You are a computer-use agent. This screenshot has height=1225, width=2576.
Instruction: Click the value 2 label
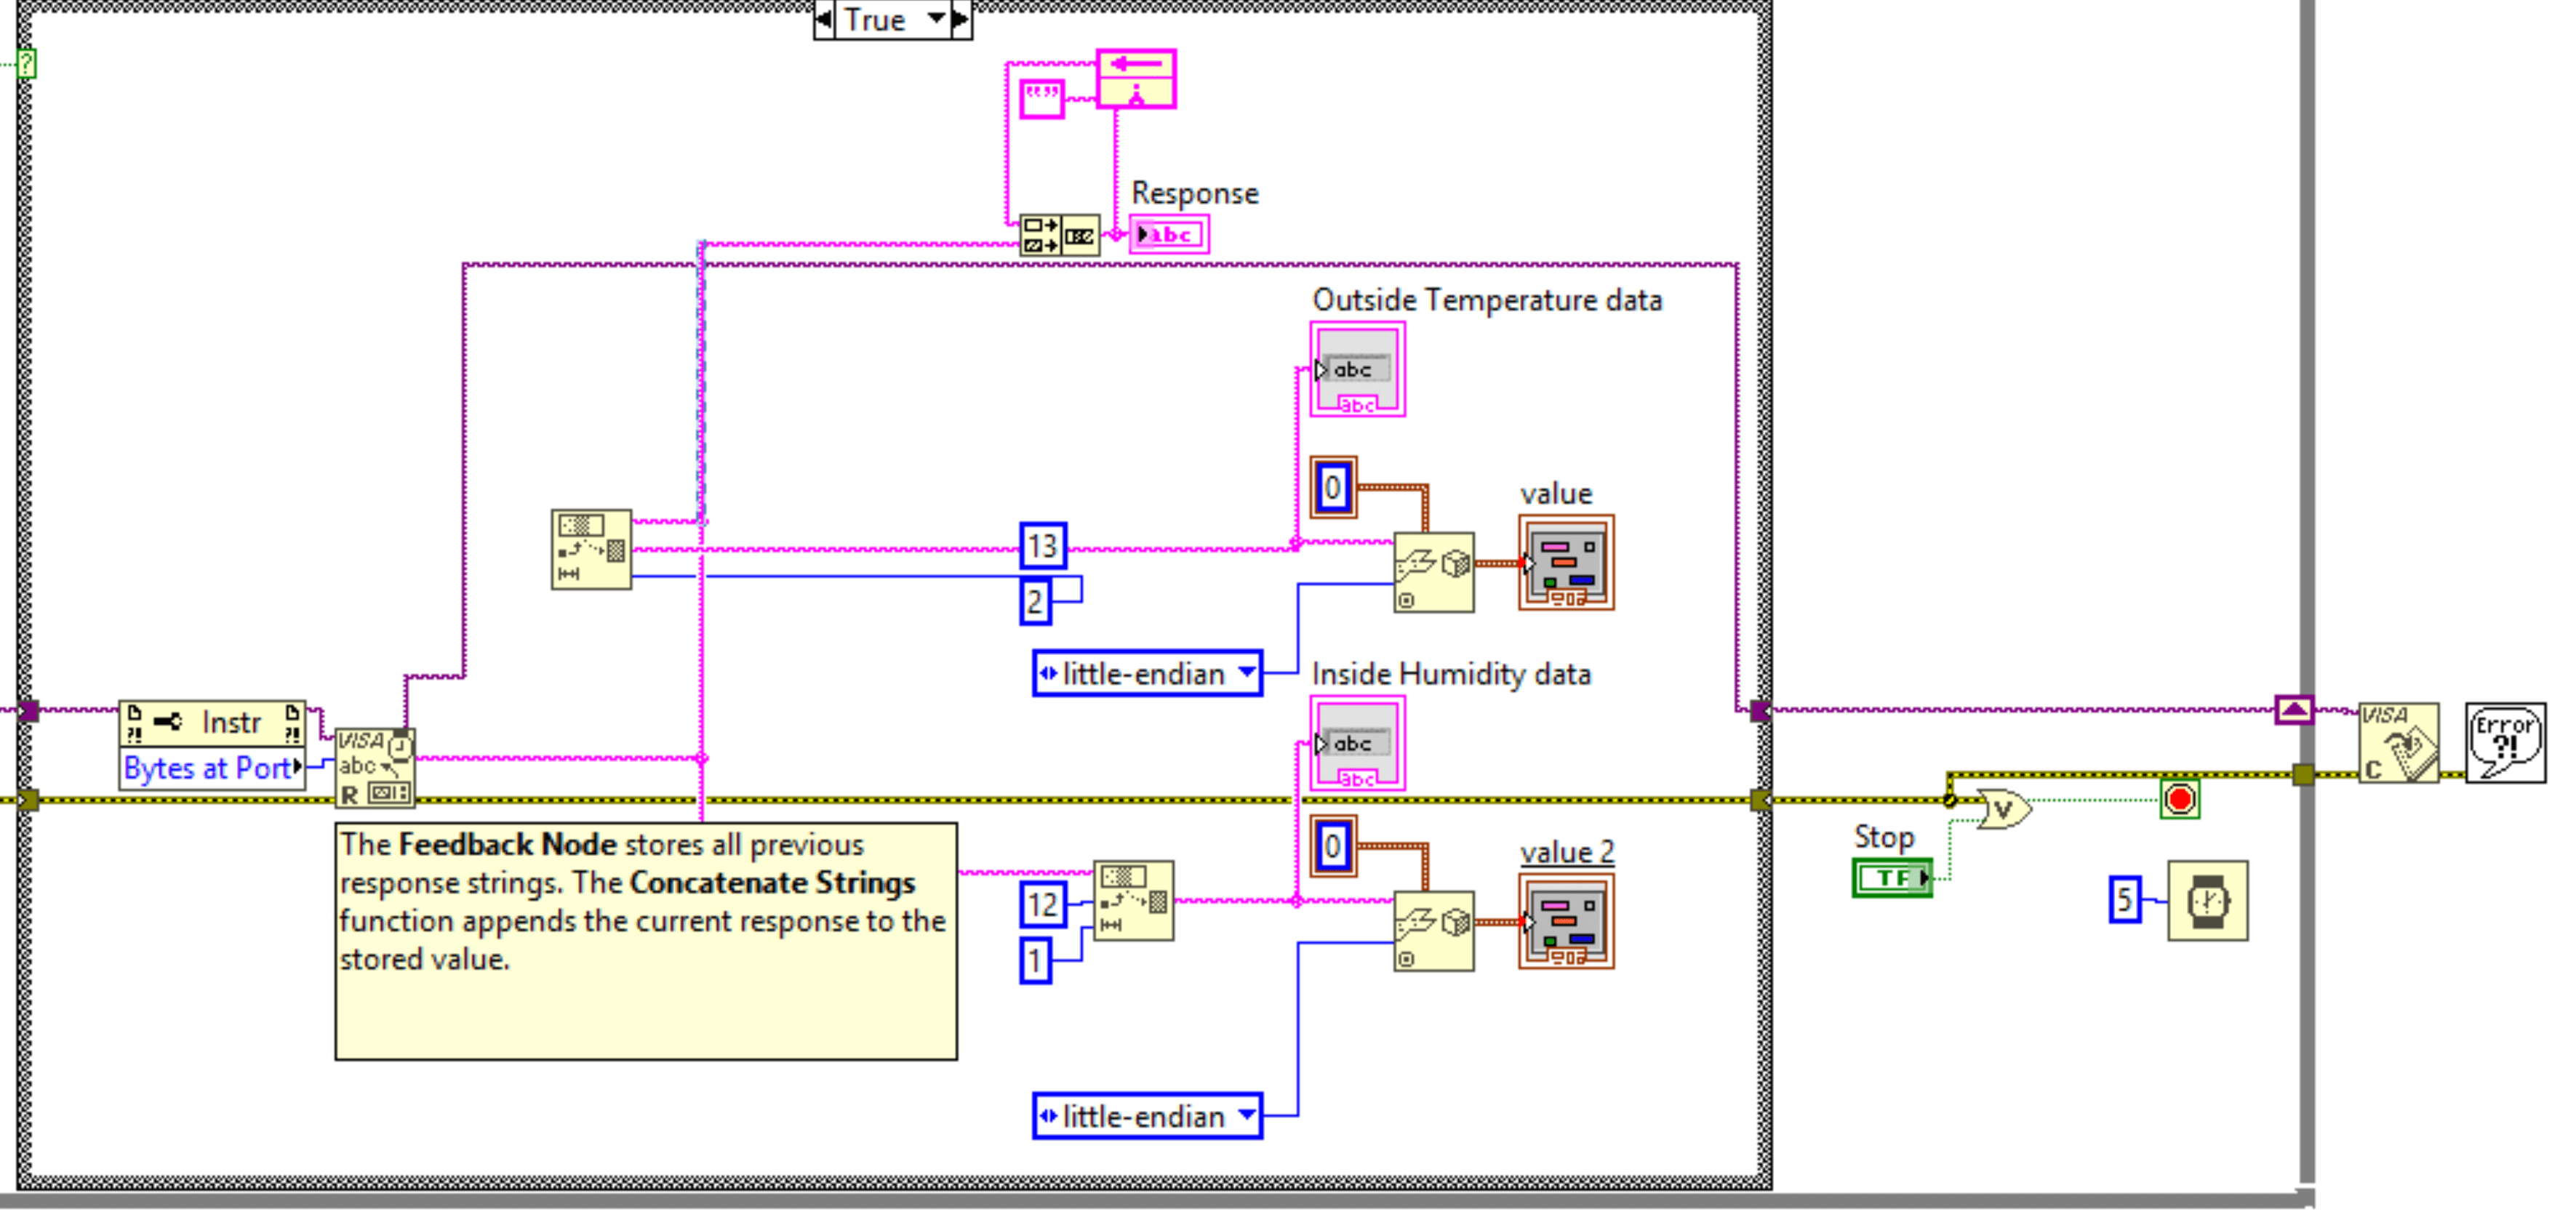click(1567, 852)
